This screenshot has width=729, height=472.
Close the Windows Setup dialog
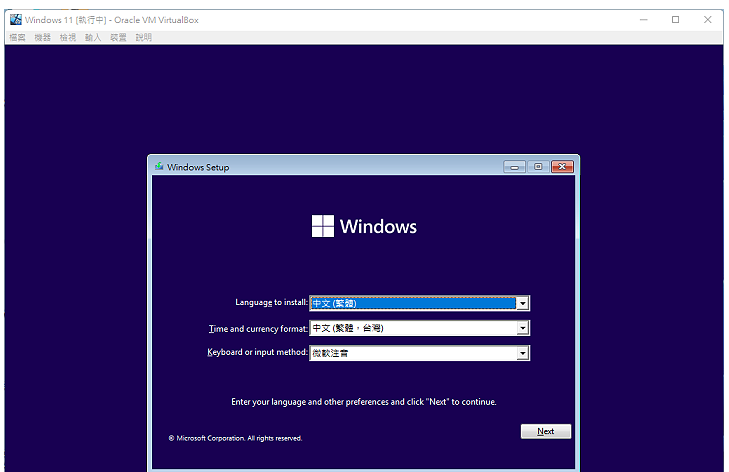[x=563, y=166]
